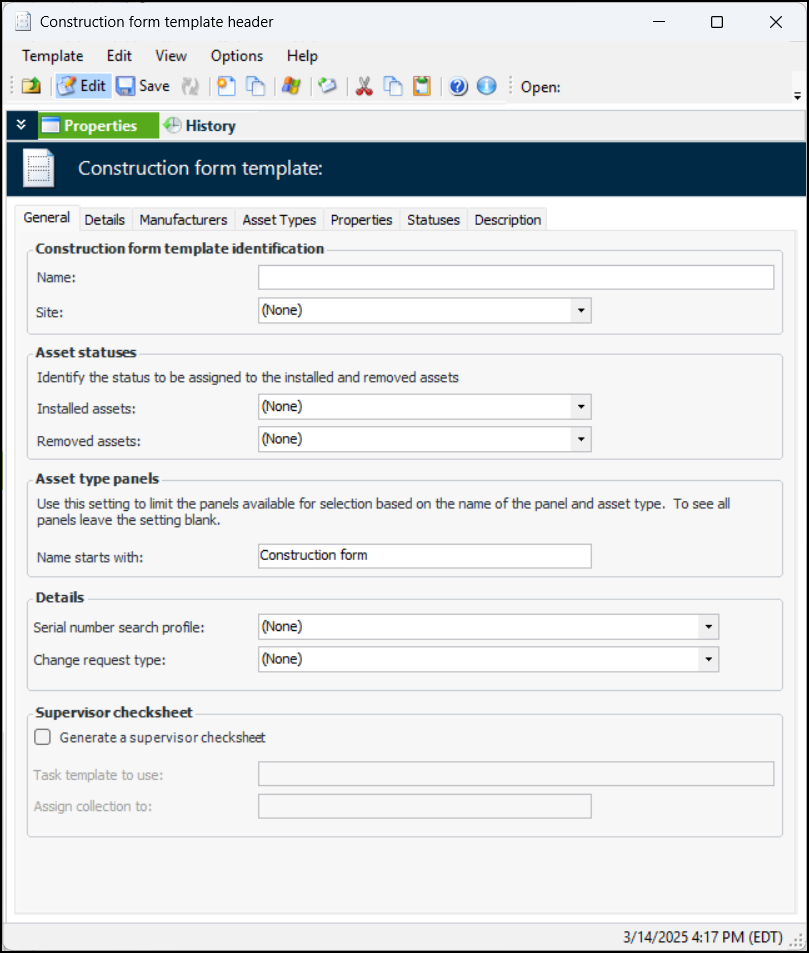Collapse the panel with double-chevron button
The width and height of the screenshot is (809, 953).
click(x=21, y=125)
